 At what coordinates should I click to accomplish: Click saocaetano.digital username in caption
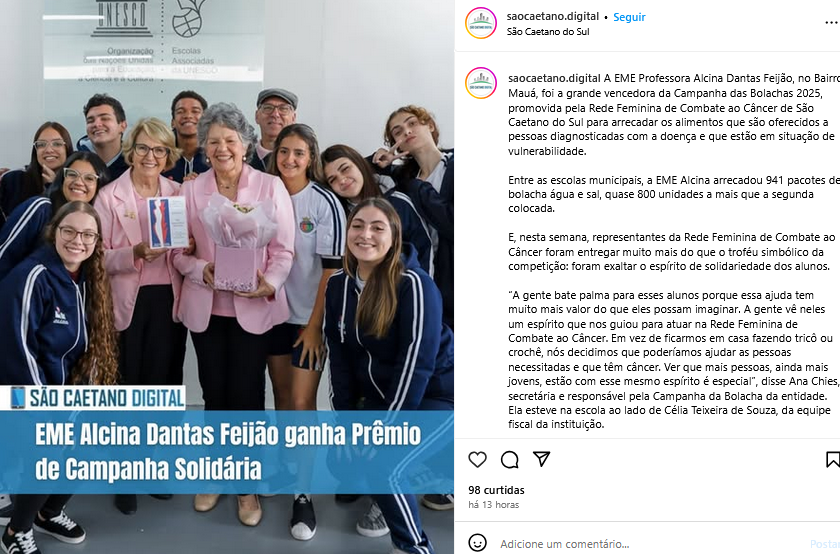point(554,78)
